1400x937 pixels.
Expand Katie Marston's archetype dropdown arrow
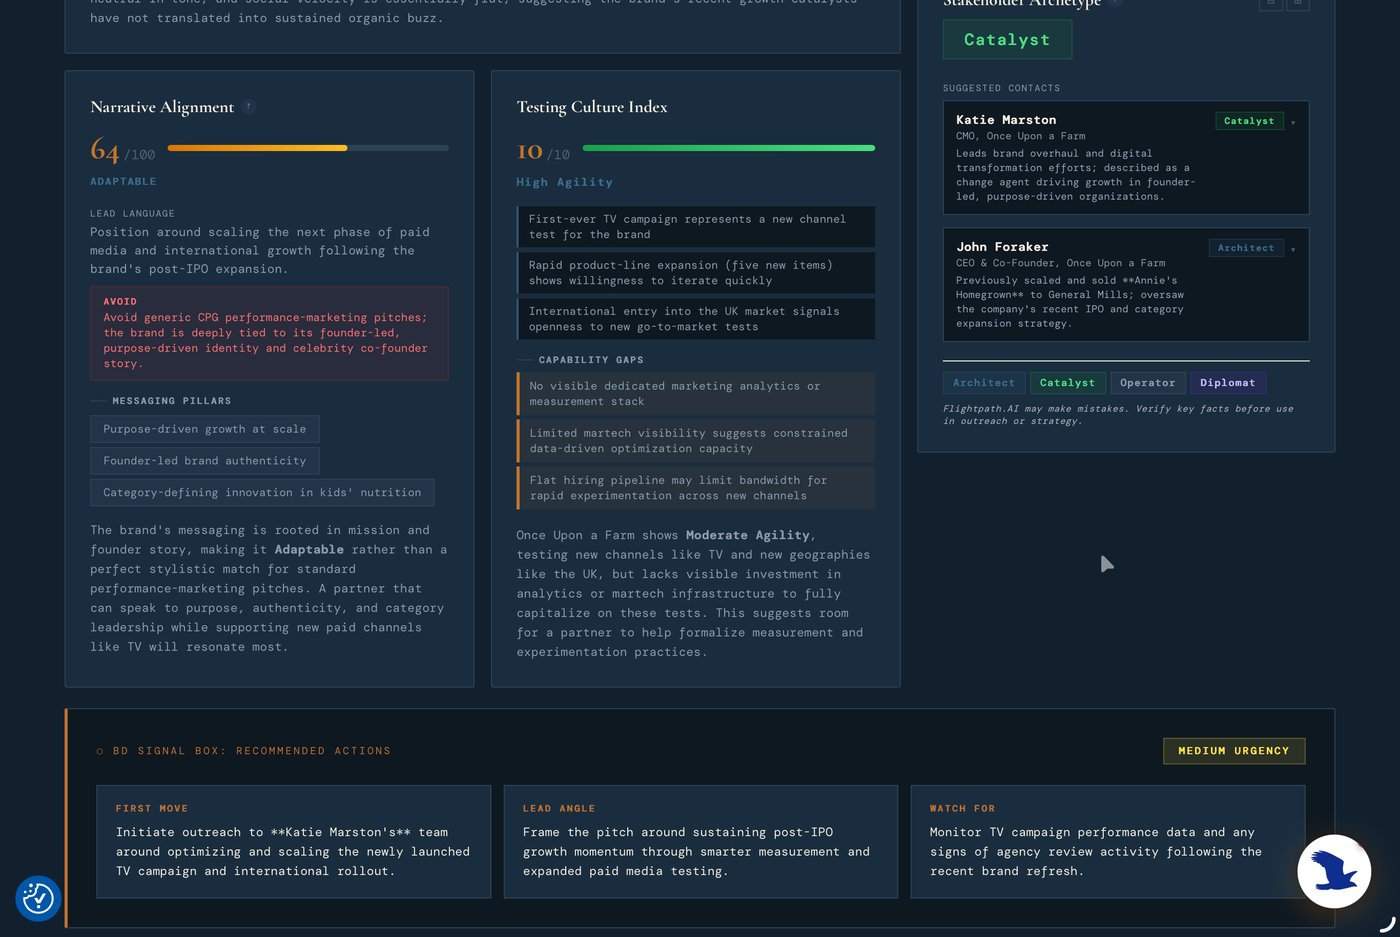1293,122
